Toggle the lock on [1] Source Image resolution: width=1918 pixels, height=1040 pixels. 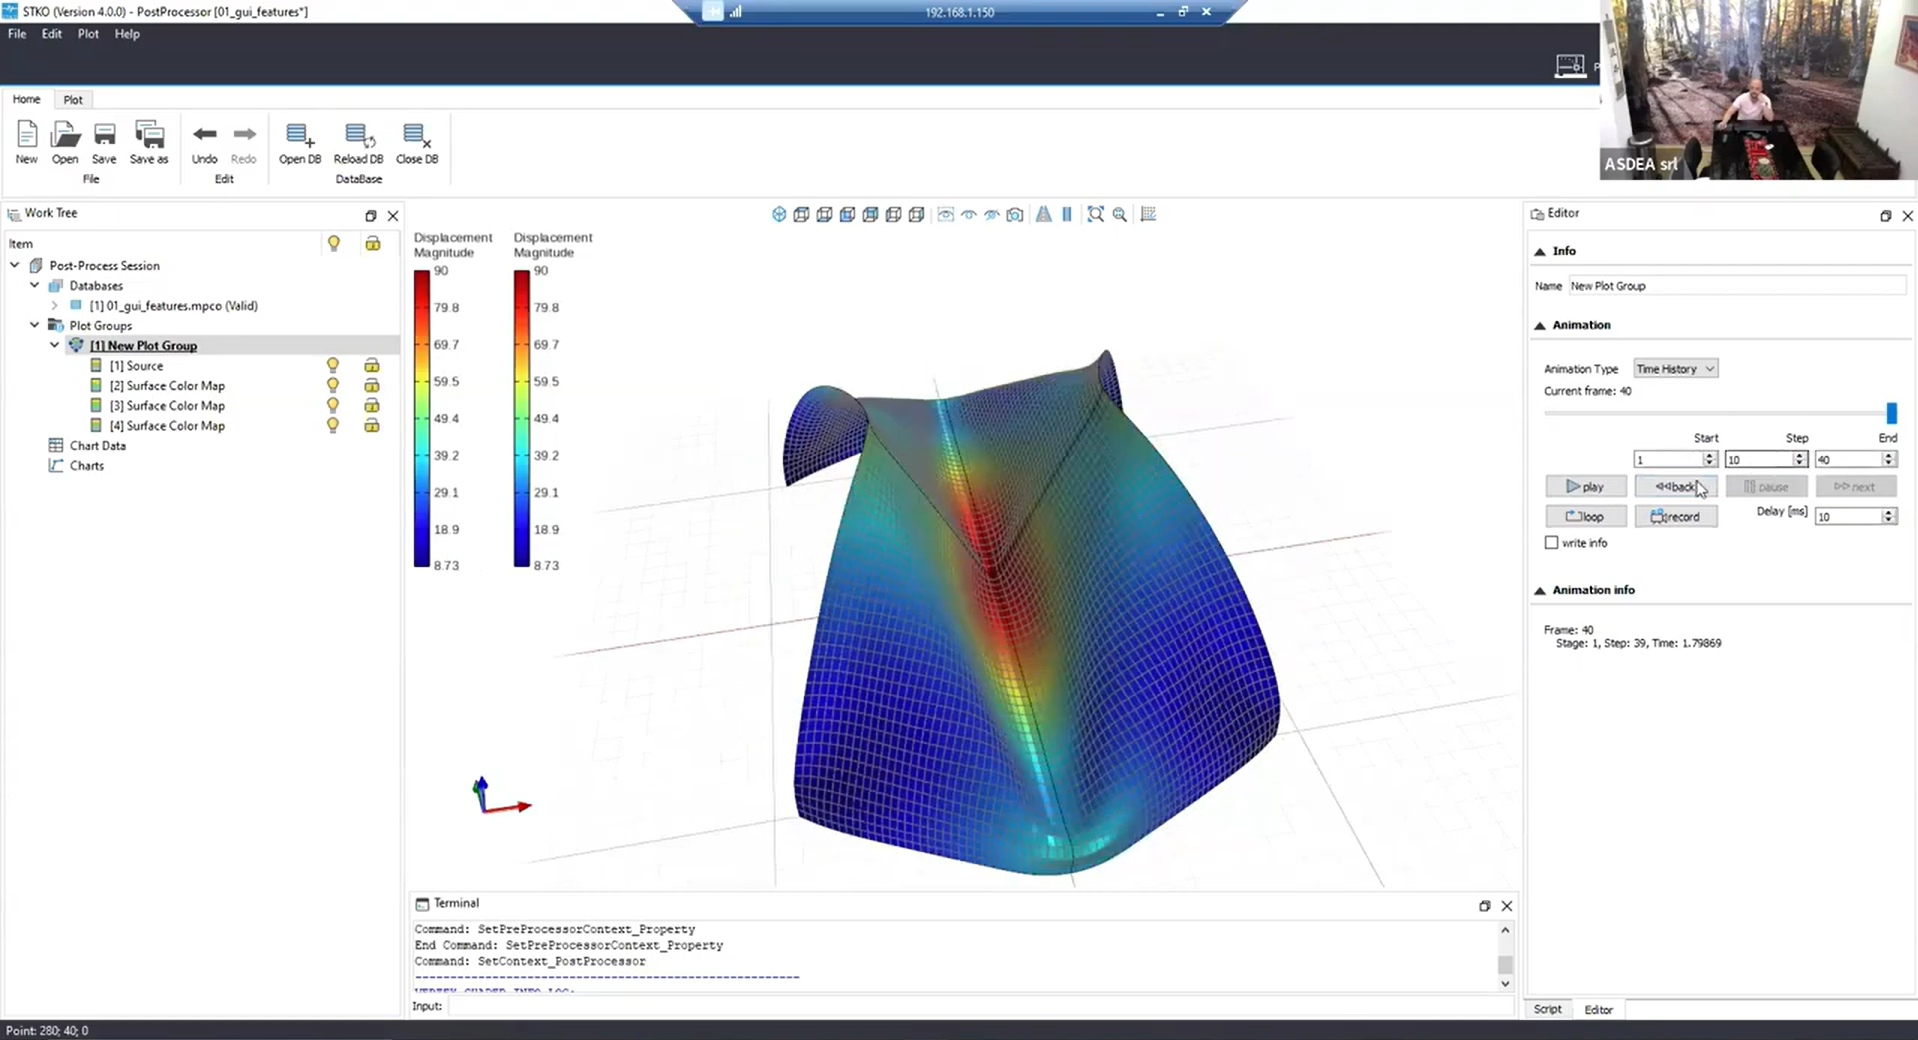tap(371, 365)
